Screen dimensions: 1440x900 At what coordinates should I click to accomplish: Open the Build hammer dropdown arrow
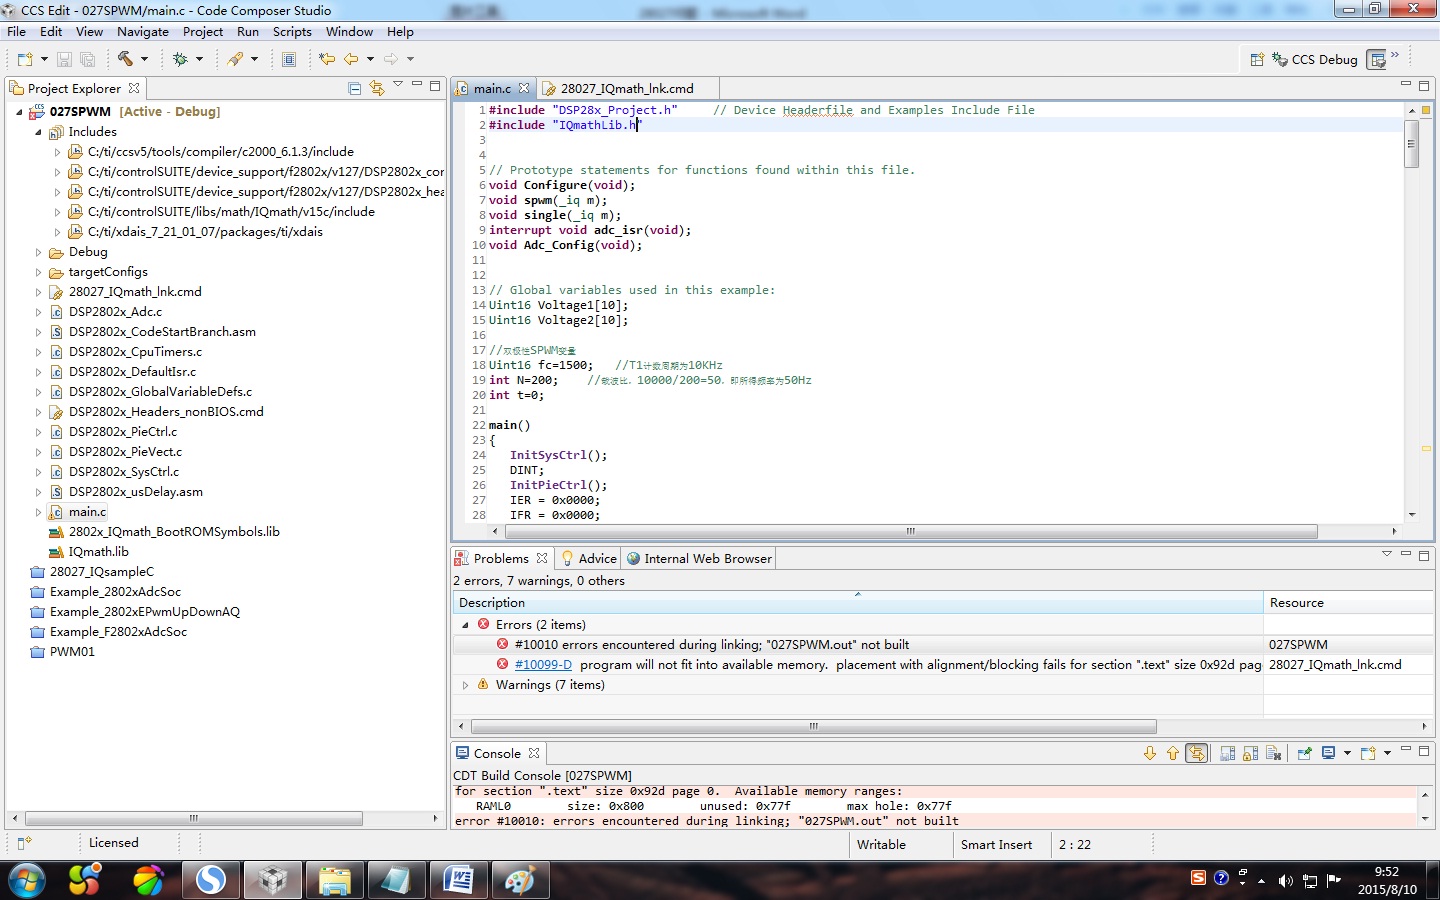144,59
